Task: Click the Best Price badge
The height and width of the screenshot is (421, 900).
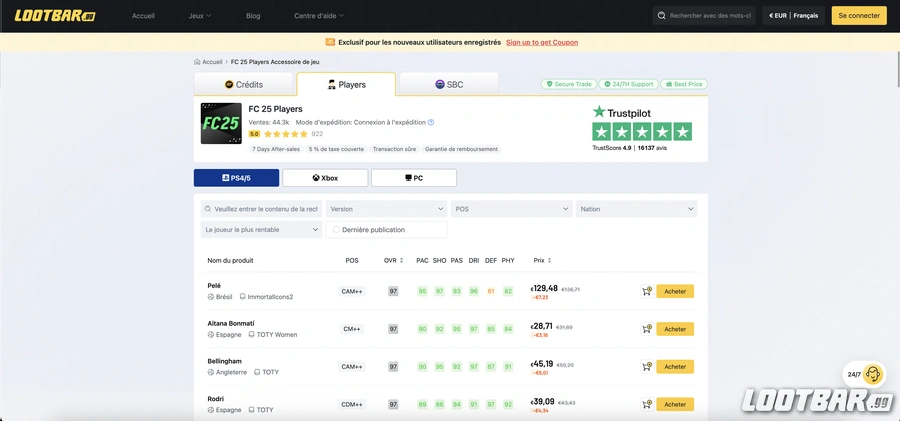Action: [684, 84]
